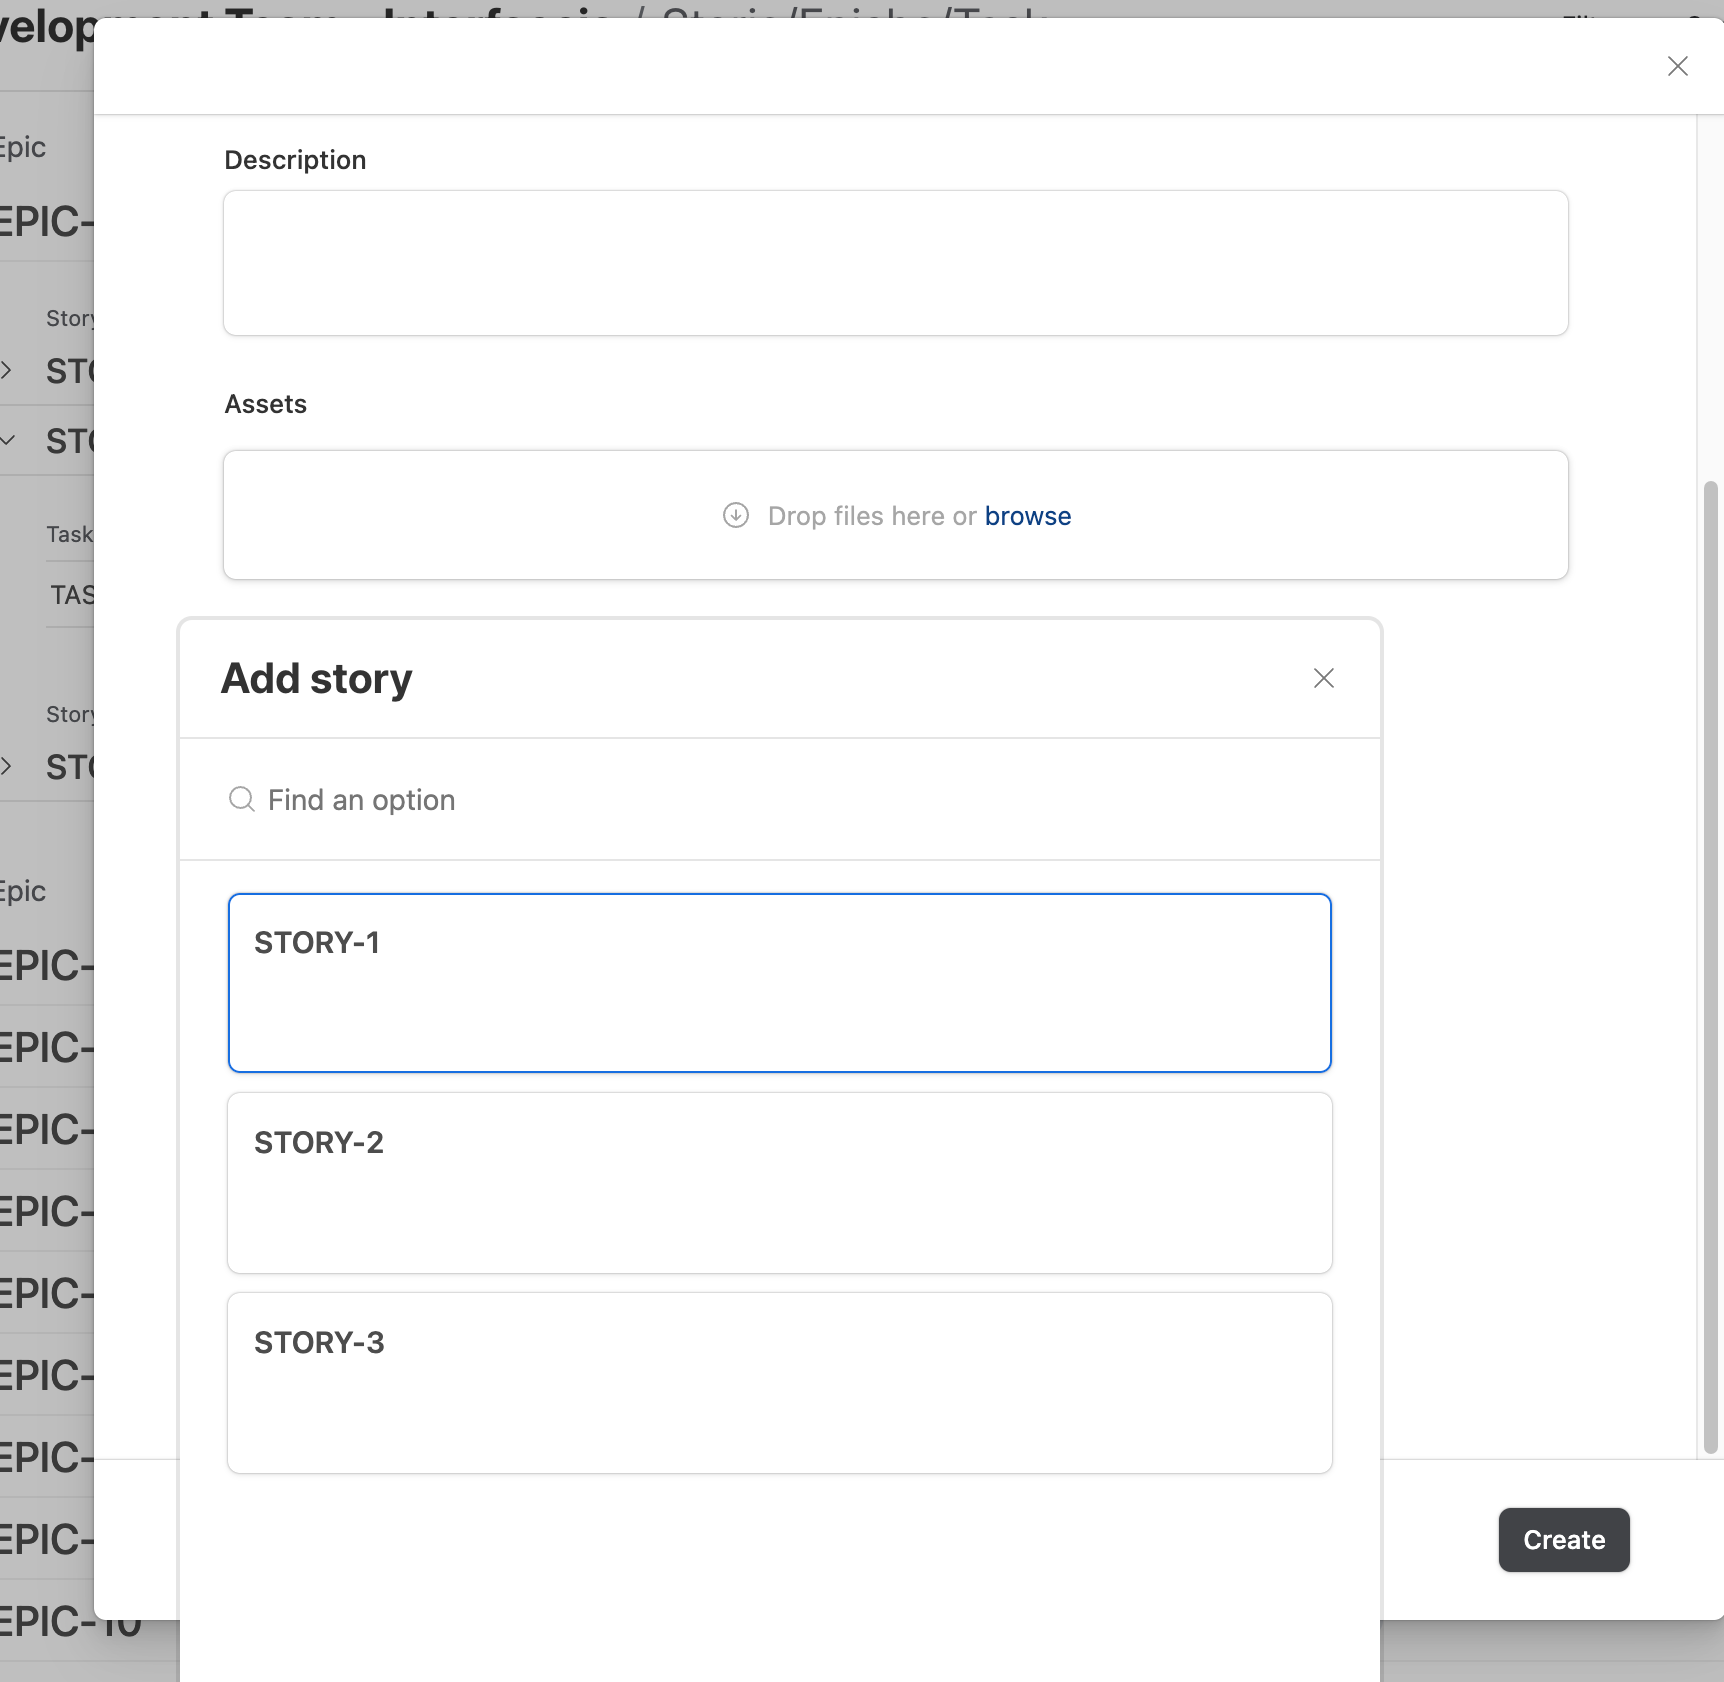Click the search magnifier icon
The height and width of the screenshot is (1682, 1724).
[x=242, y=799]
